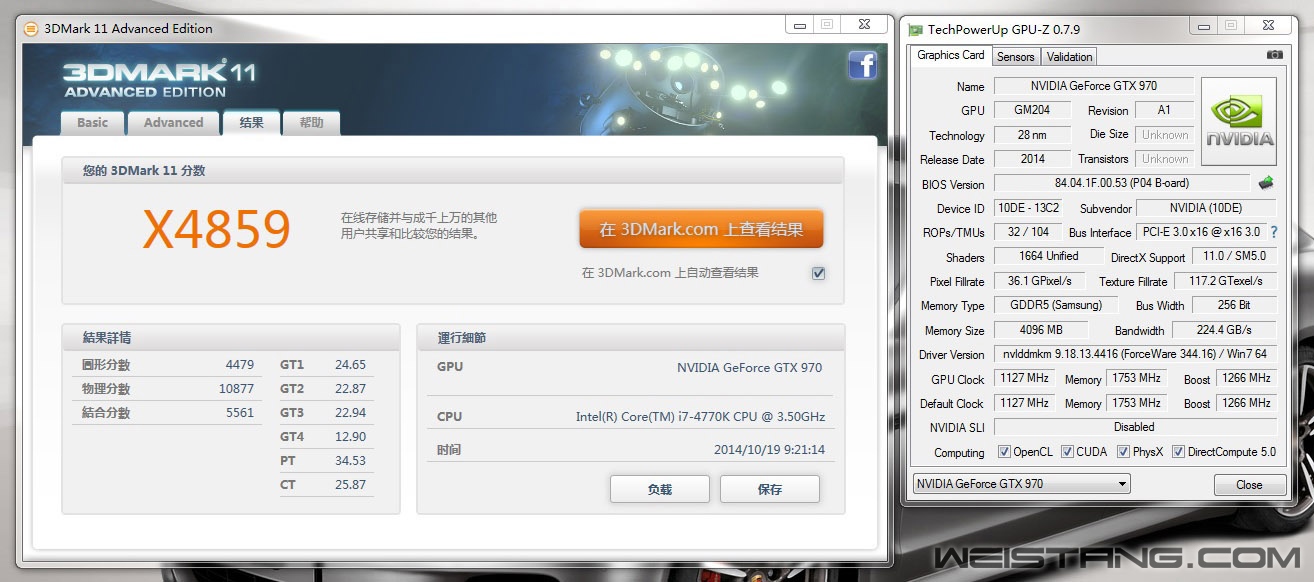Click the GPU-Z title bar app icon

[x=915, y=29]
